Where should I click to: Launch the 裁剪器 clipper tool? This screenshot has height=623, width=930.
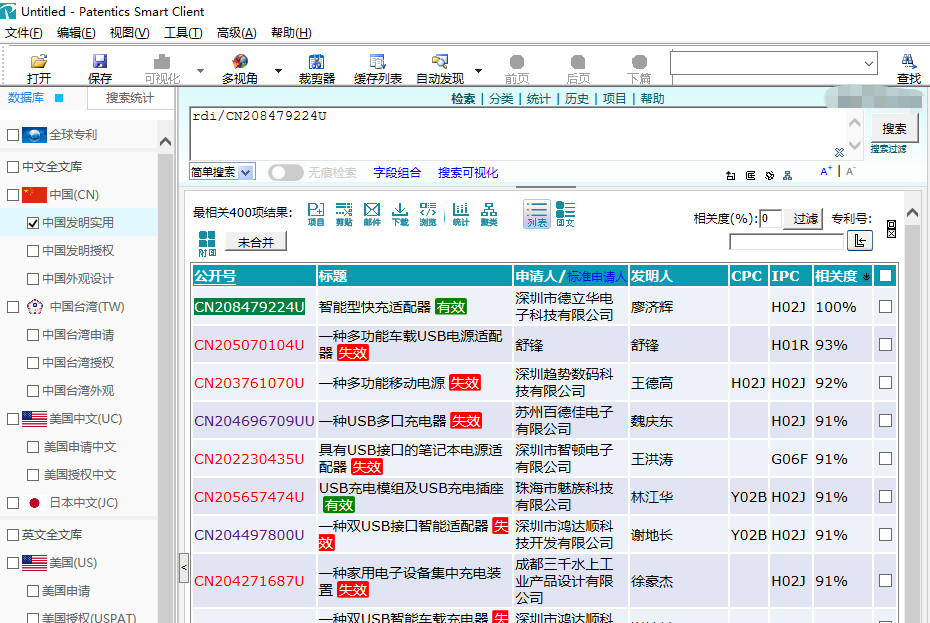pyautogui.click(x=317, y=69)
